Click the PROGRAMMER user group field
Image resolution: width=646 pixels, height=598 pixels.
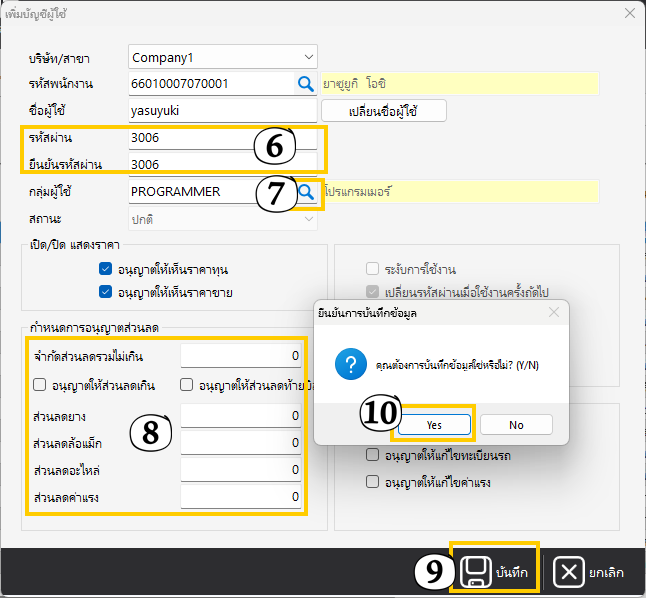click(210, 191)
